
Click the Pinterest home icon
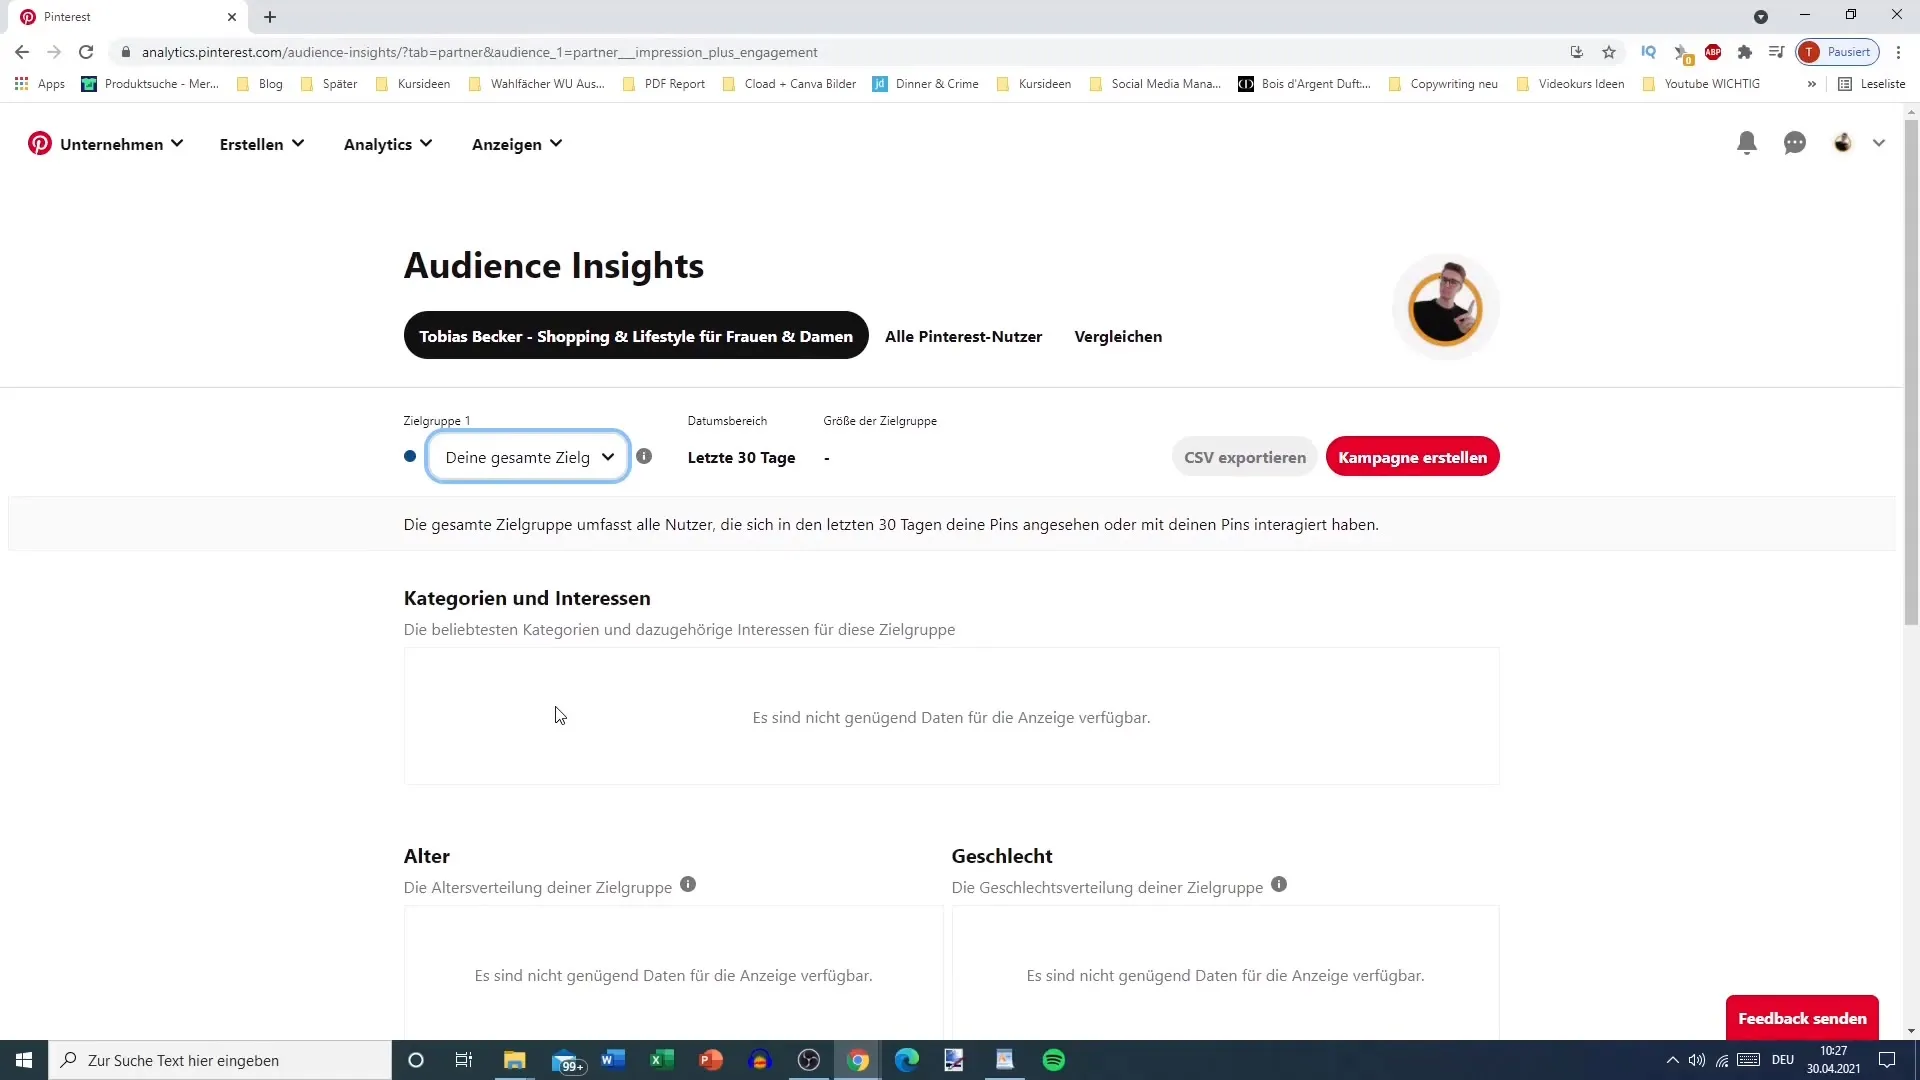click(40, 142)
